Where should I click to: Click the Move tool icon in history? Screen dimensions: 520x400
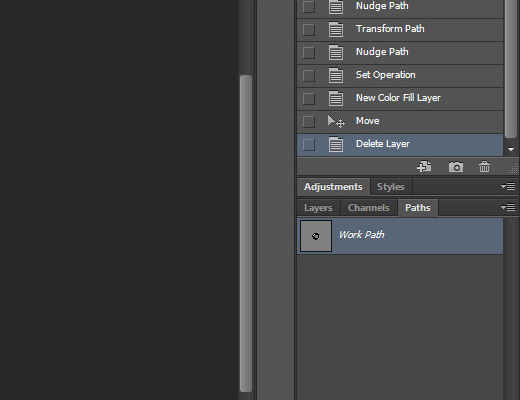click(336, 121)
